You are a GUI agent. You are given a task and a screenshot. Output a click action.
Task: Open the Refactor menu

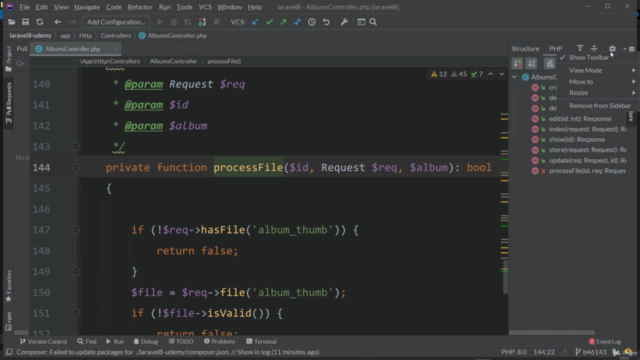point(140,7)
